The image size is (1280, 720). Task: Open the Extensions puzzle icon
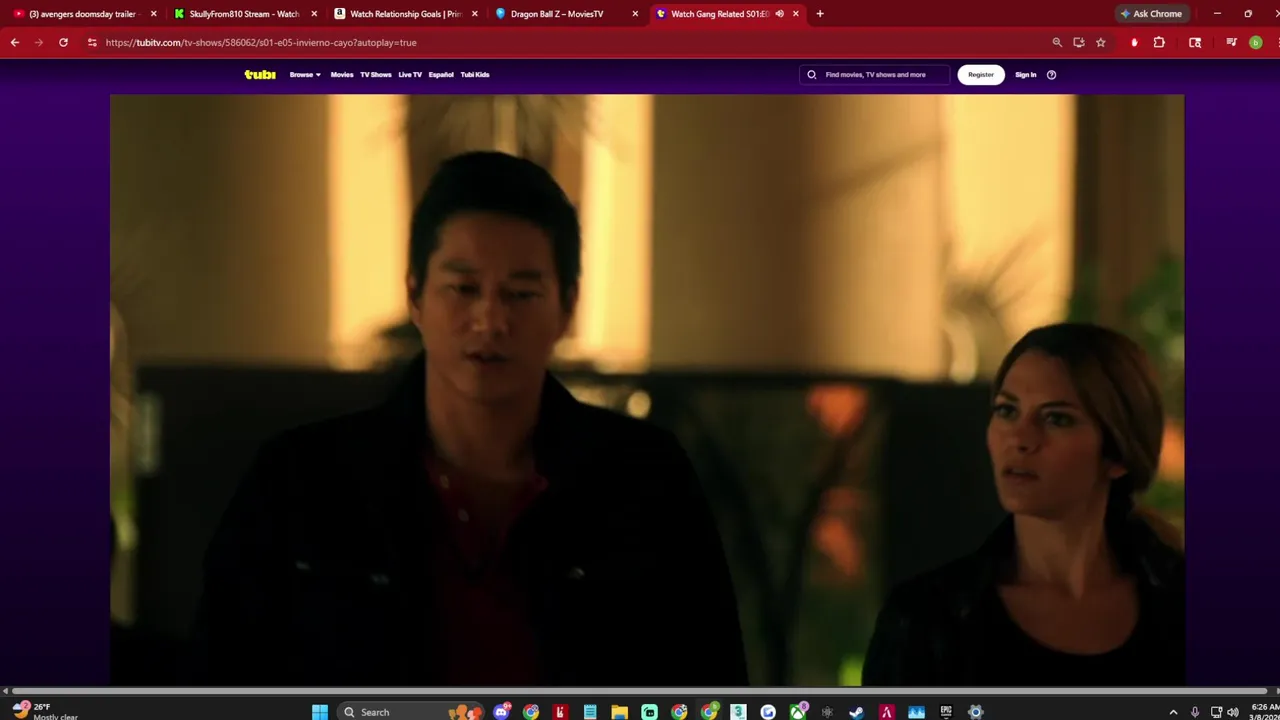point(1159,42)
